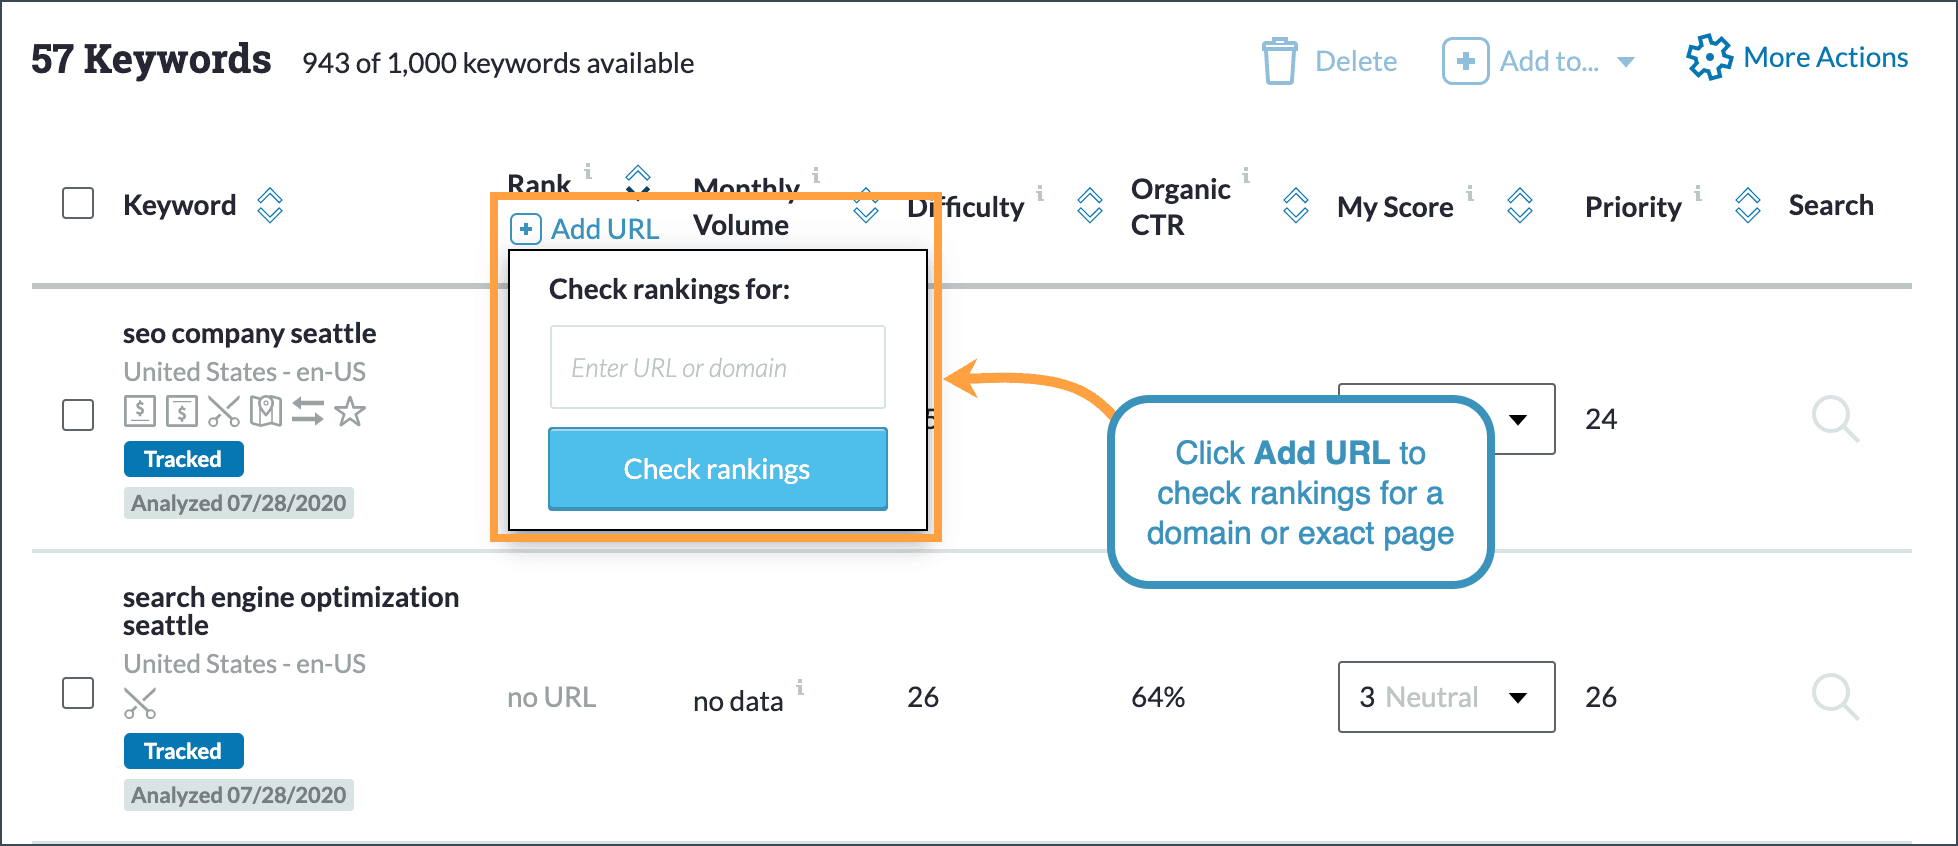This screenshot has width=1958, height=846.
Task: Click the star reviews SERP icon
Action: [350, 411]
